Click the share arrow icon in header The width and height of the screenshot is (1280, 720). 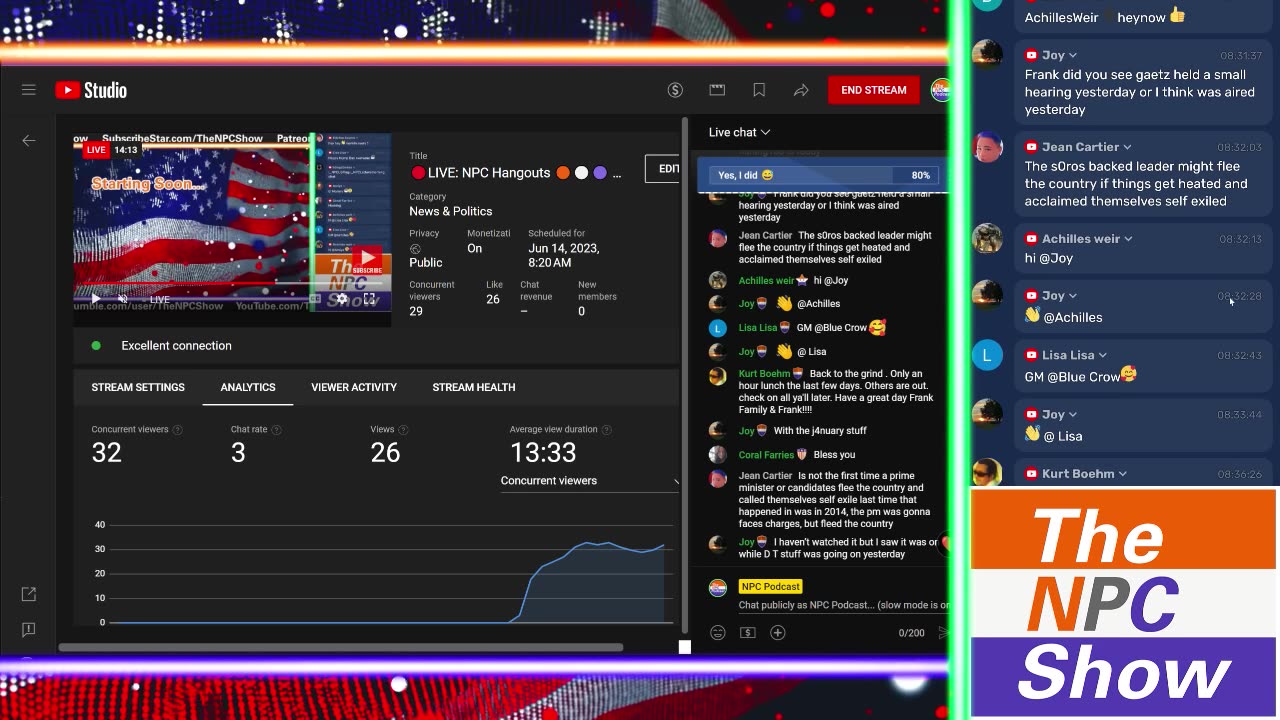pyautogui.click(x=801, y=90)
